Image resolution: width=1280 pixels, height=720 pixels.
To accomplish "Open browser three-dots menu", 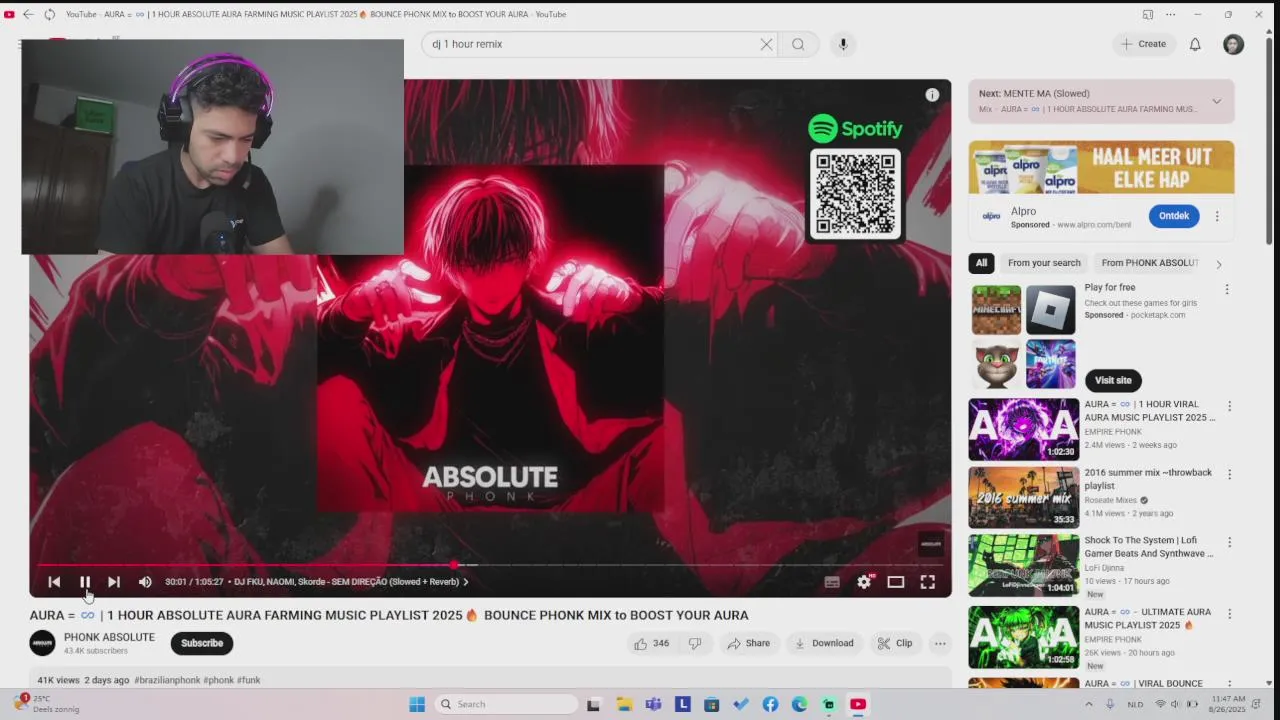I will click(1170, 14).
